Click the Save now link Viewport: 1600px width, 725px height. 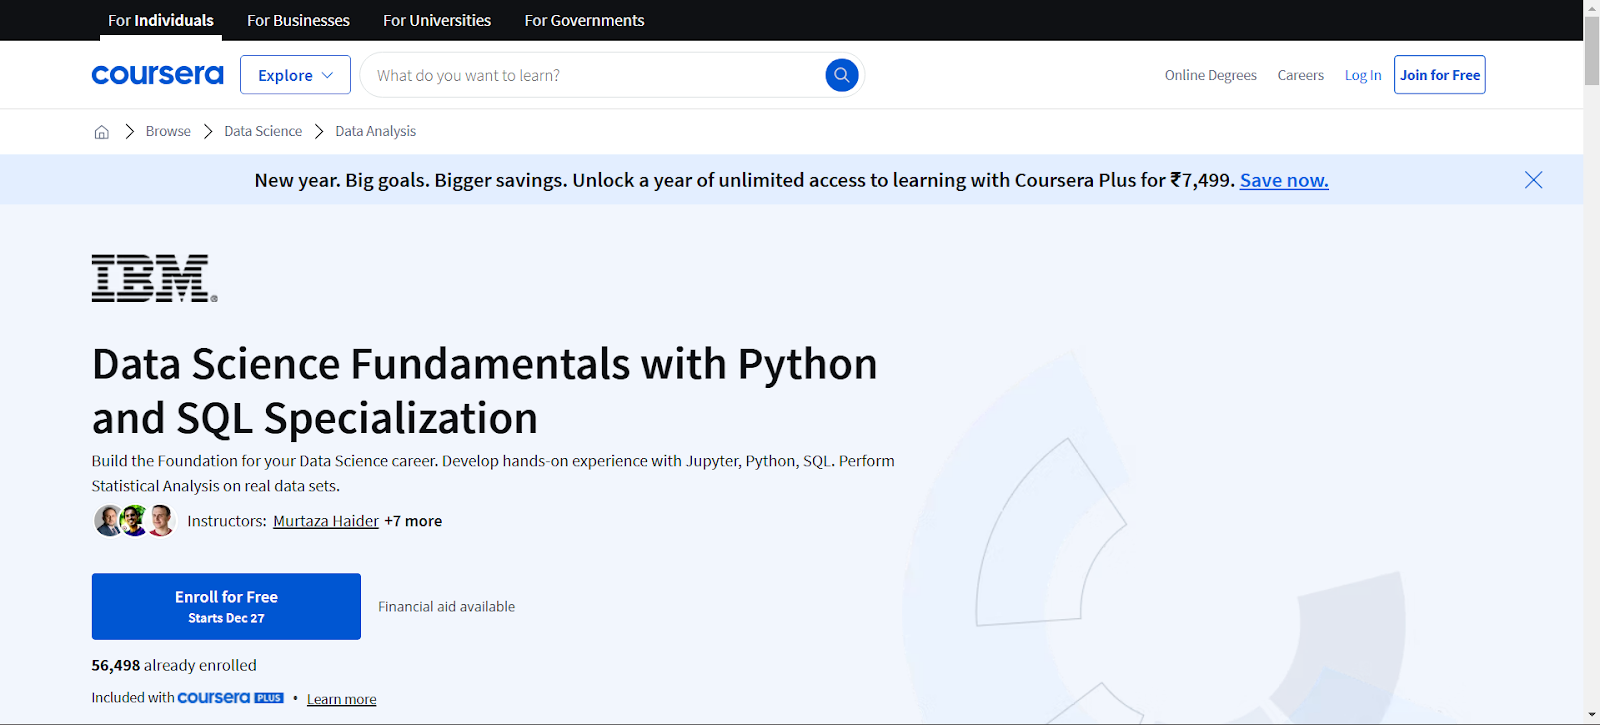pyautogui.click(x=1284, y=180)
